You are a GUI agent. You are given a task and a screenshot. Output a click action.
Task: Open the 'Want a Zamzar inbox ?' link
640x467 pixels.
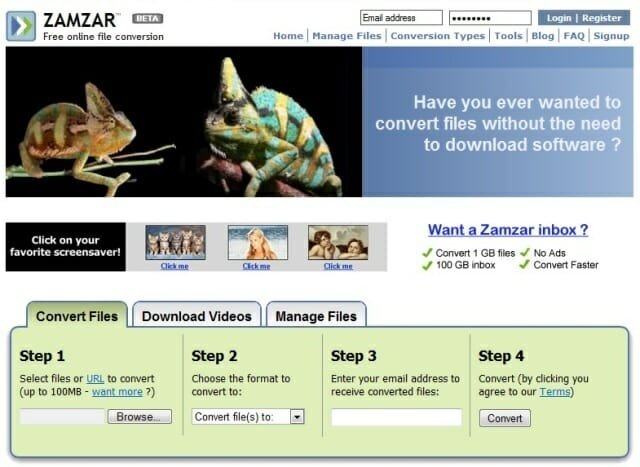coord(508,230)
